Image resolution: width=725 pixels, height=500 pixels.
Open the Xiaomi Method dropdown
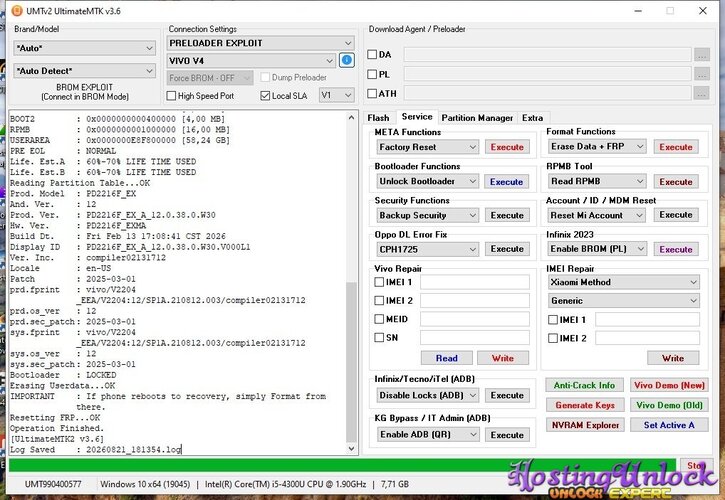tap(624, 282)
